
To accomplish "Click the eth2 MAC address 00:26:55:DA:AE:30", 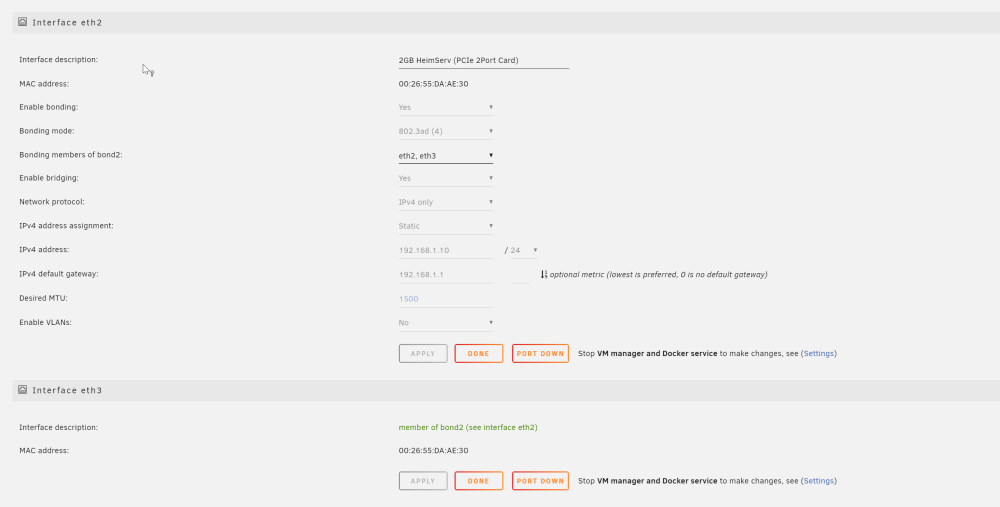I will pos(434,84).
